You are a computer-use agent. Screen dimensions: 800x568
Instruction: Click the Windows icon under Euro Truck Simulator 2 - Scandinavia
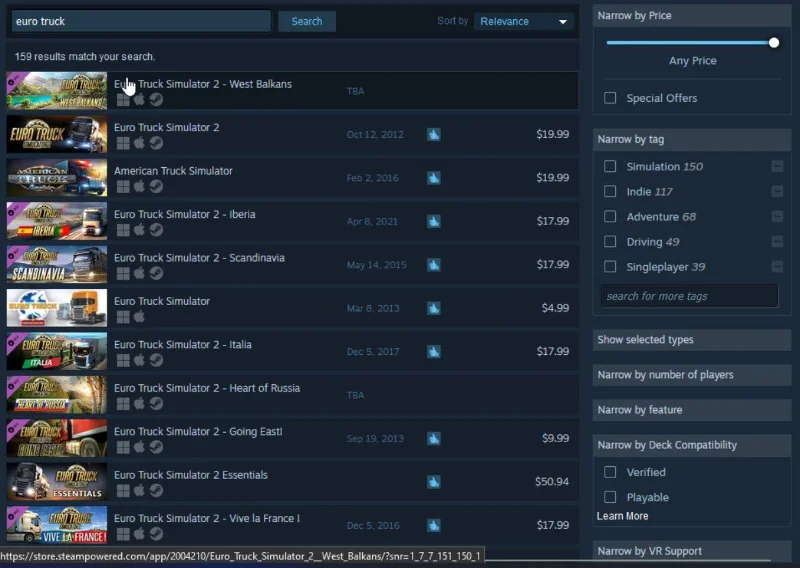click(123, 274)
